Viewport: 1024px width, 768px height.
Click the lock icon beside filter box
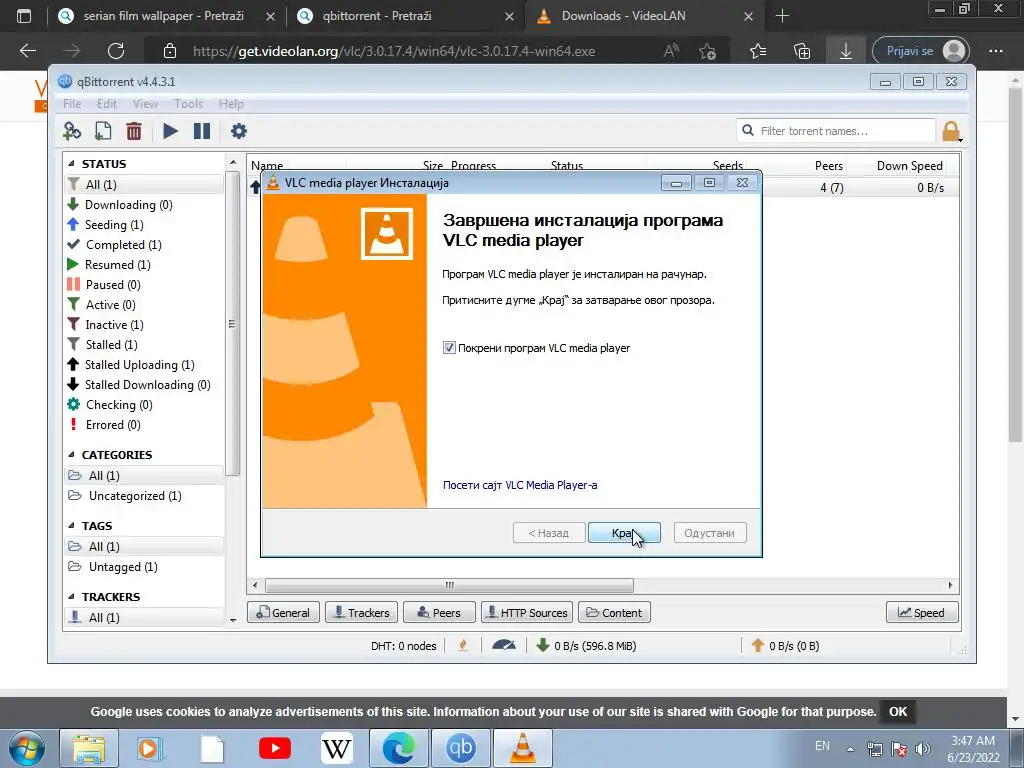(952, 131)
